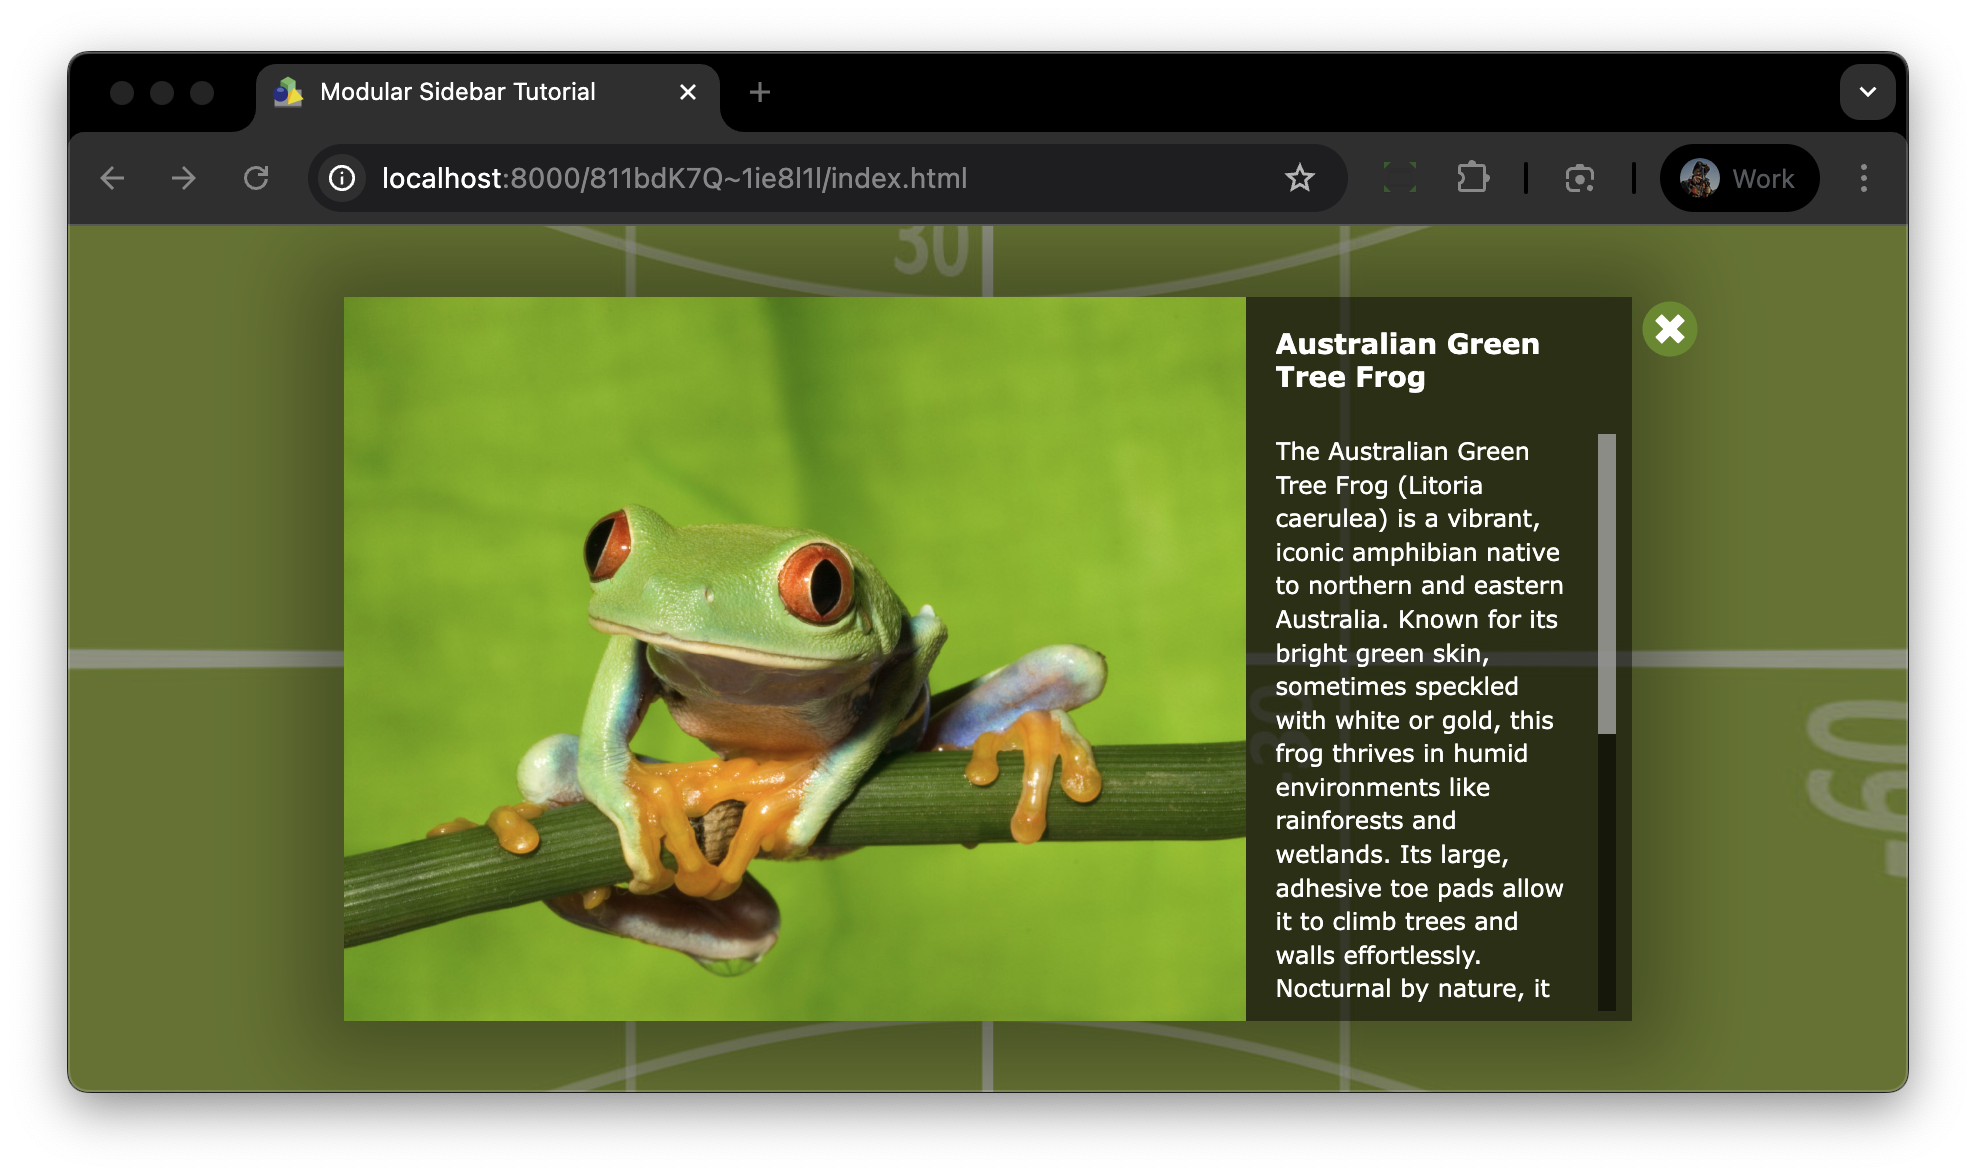The height and width of the screenshot is (1176, 1976).
Task: Reload the current page
Action: (x=256, y=178)
